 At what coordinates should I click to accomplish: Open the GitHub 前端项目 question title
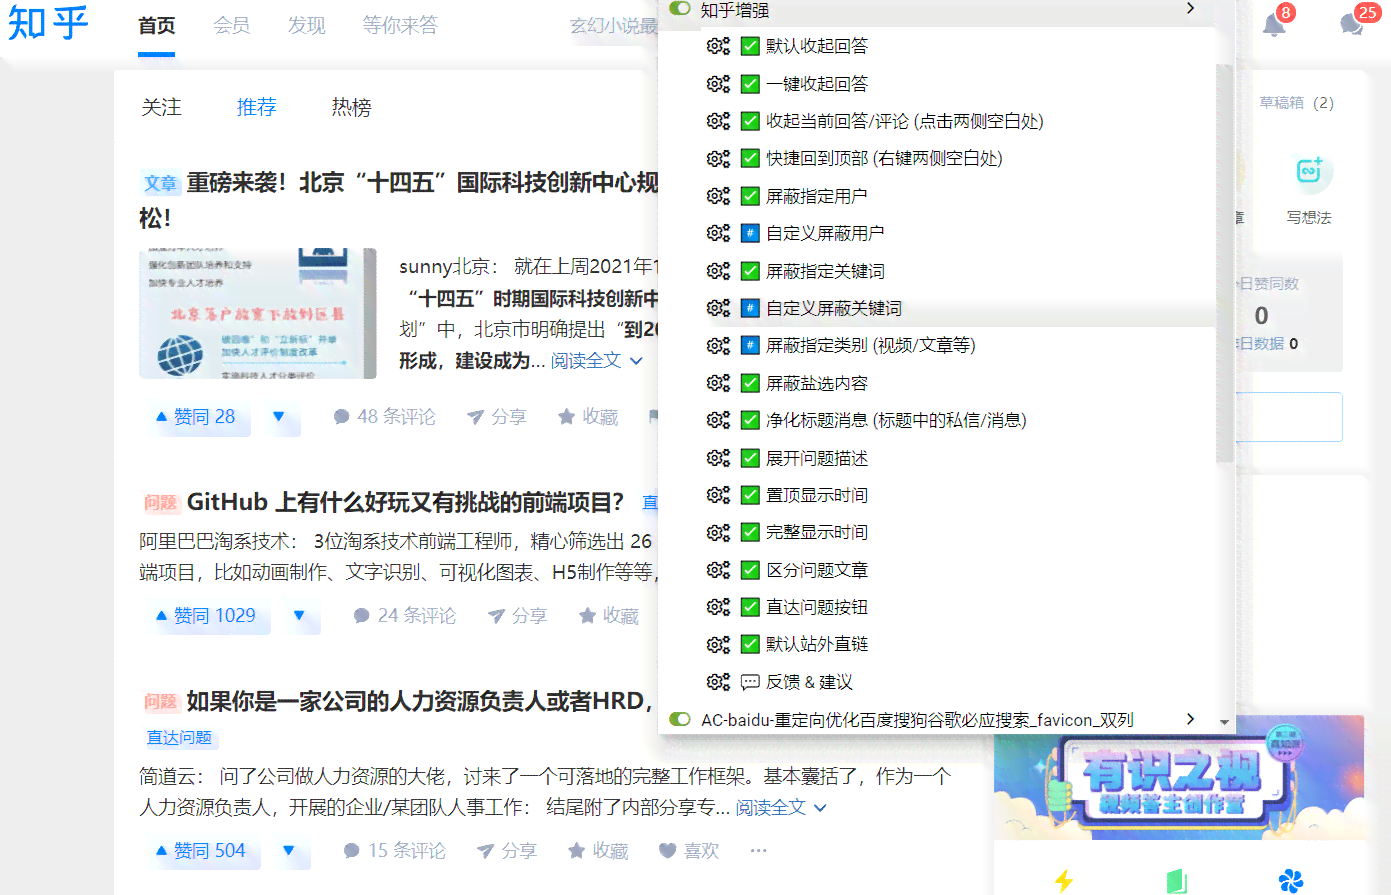coord(405,502)
